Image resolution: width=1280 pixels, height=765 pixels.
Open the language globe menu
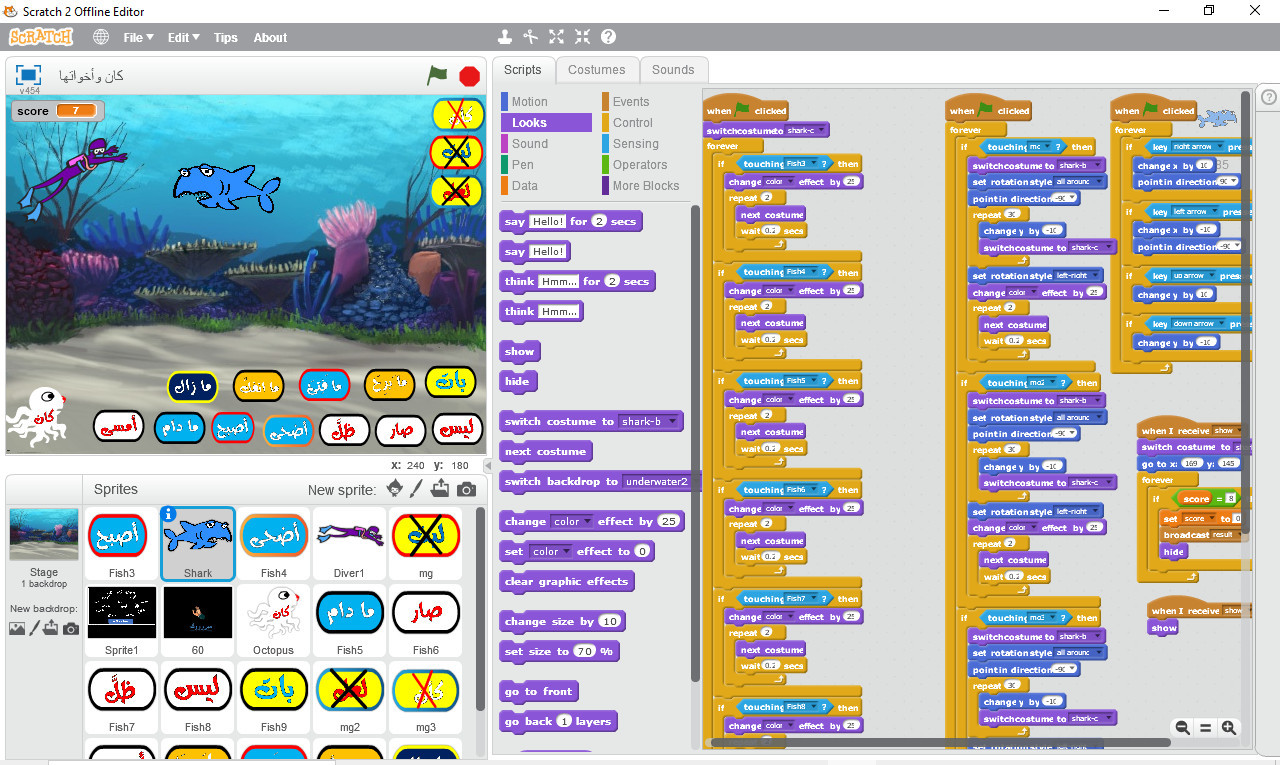tap(101, 37)
